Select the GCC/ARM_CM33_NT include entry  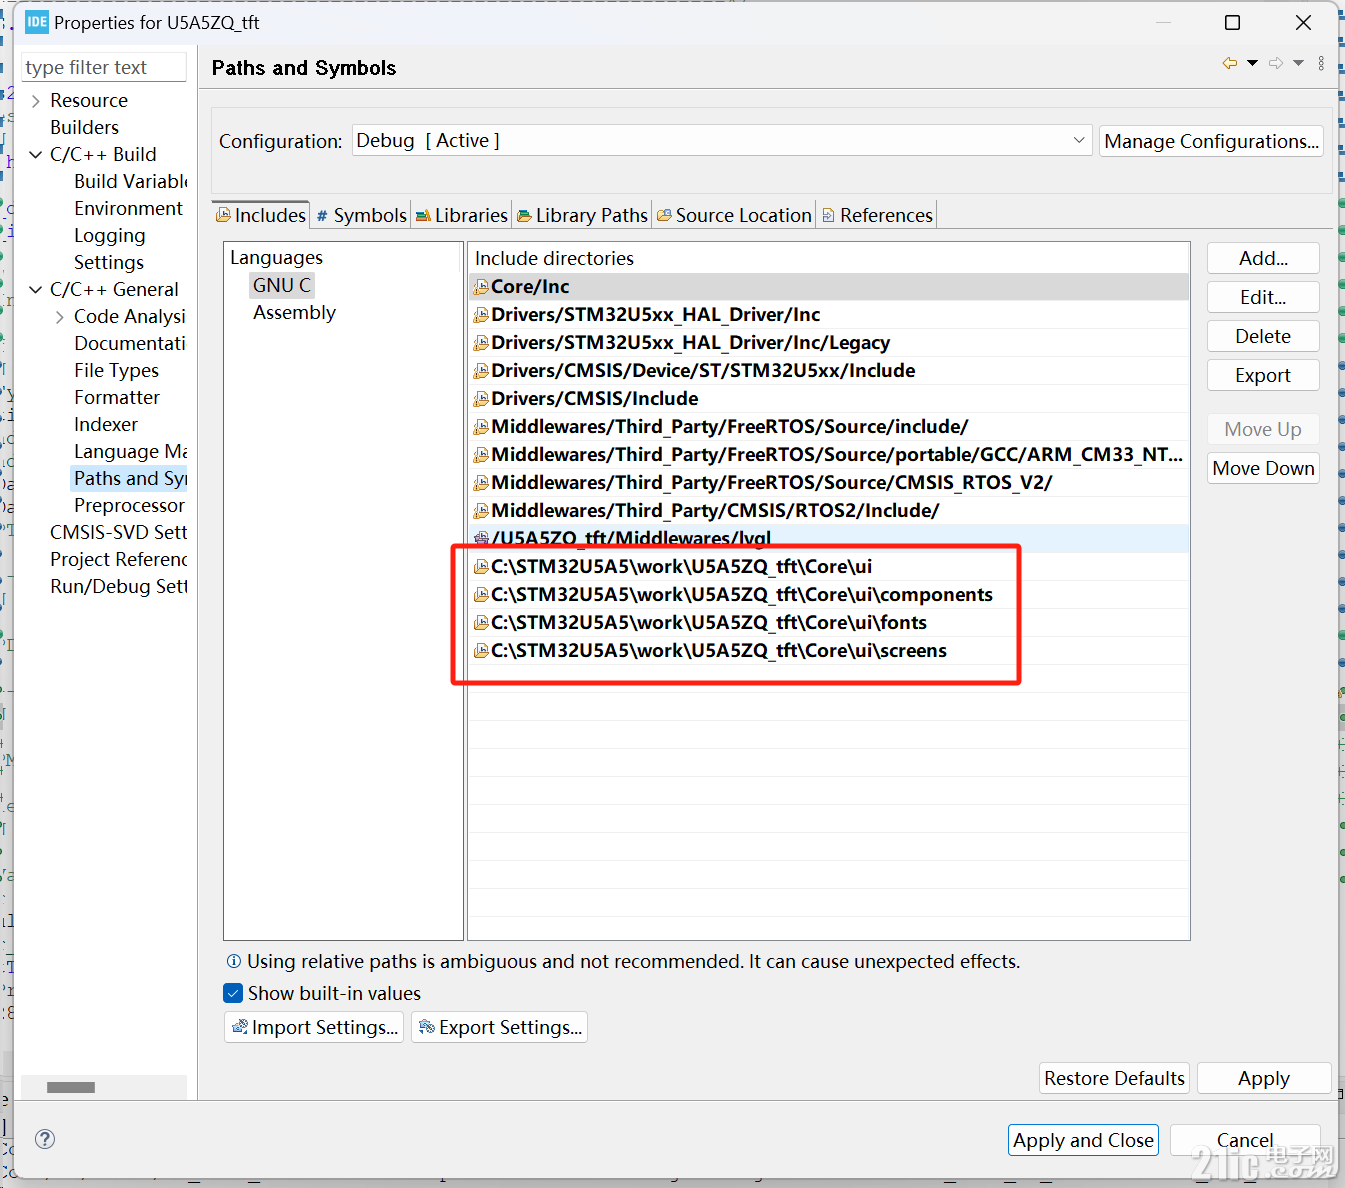point(830,455)
